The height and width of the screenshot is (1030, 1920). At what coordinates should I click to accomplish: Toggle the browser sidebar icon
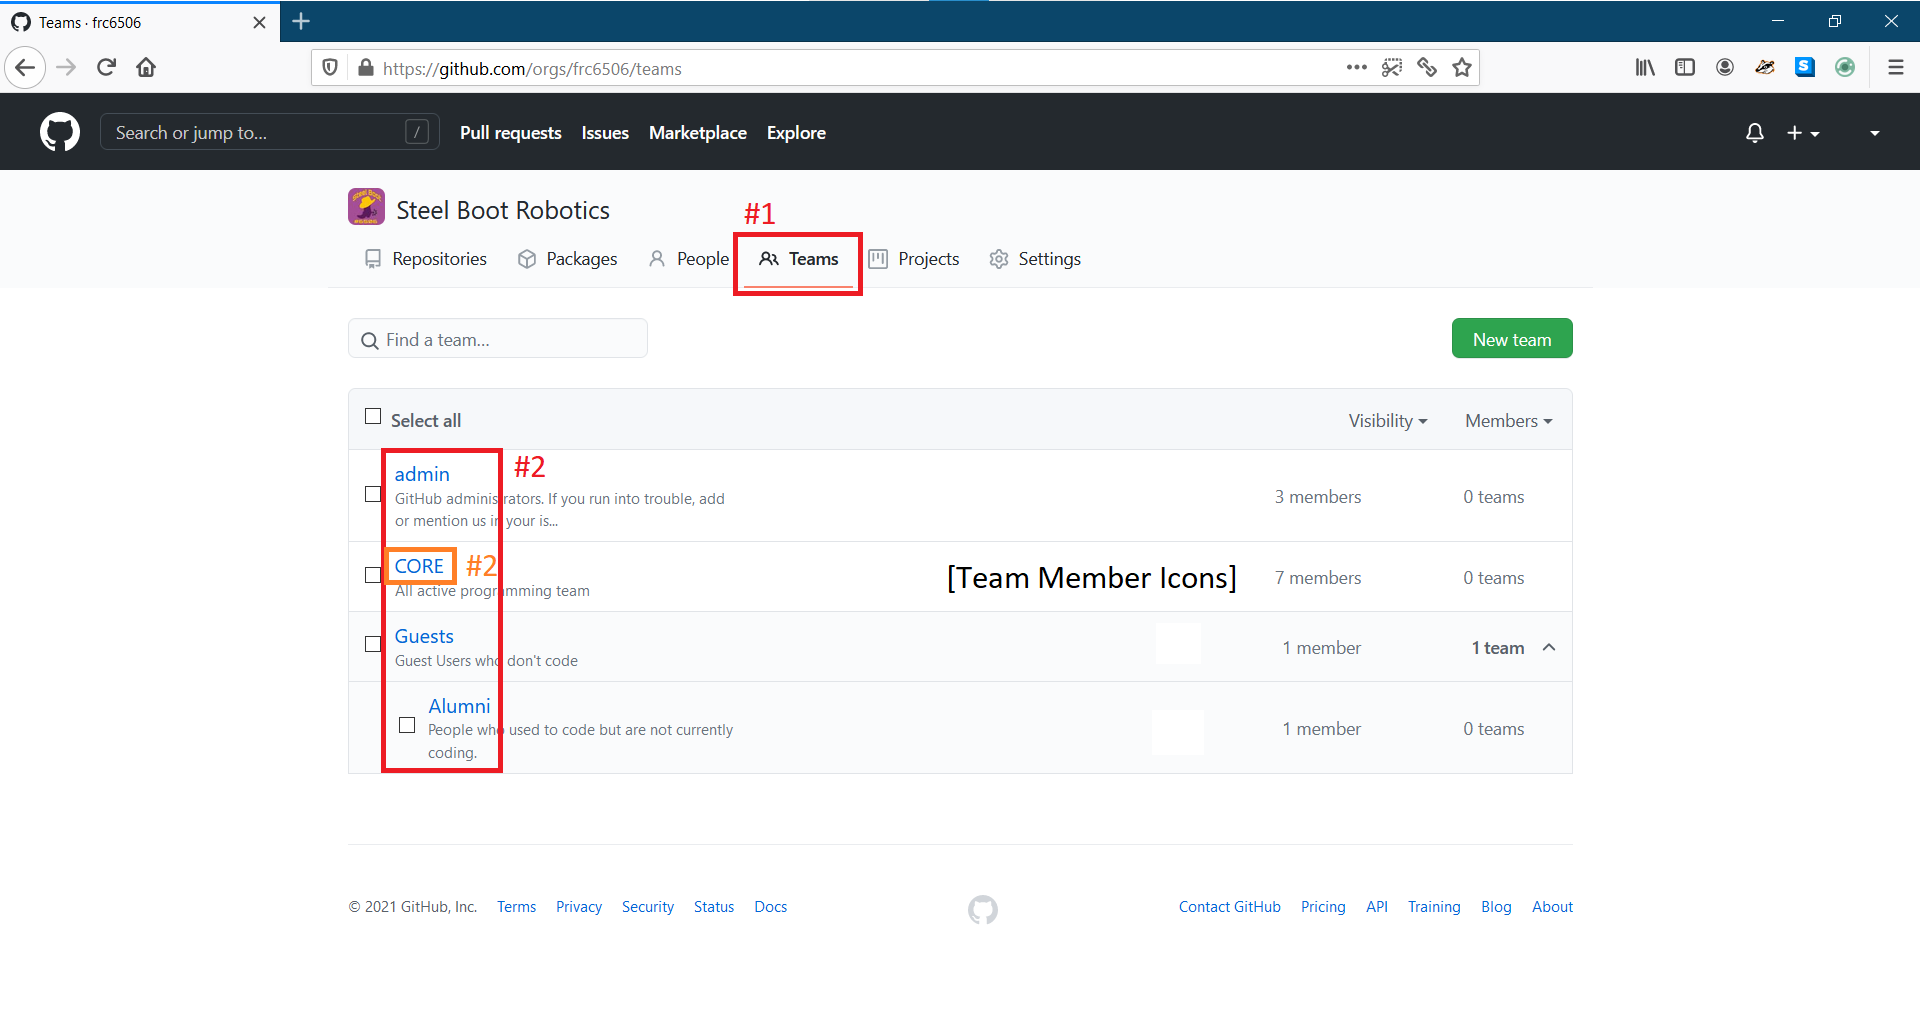point(1685,68)
